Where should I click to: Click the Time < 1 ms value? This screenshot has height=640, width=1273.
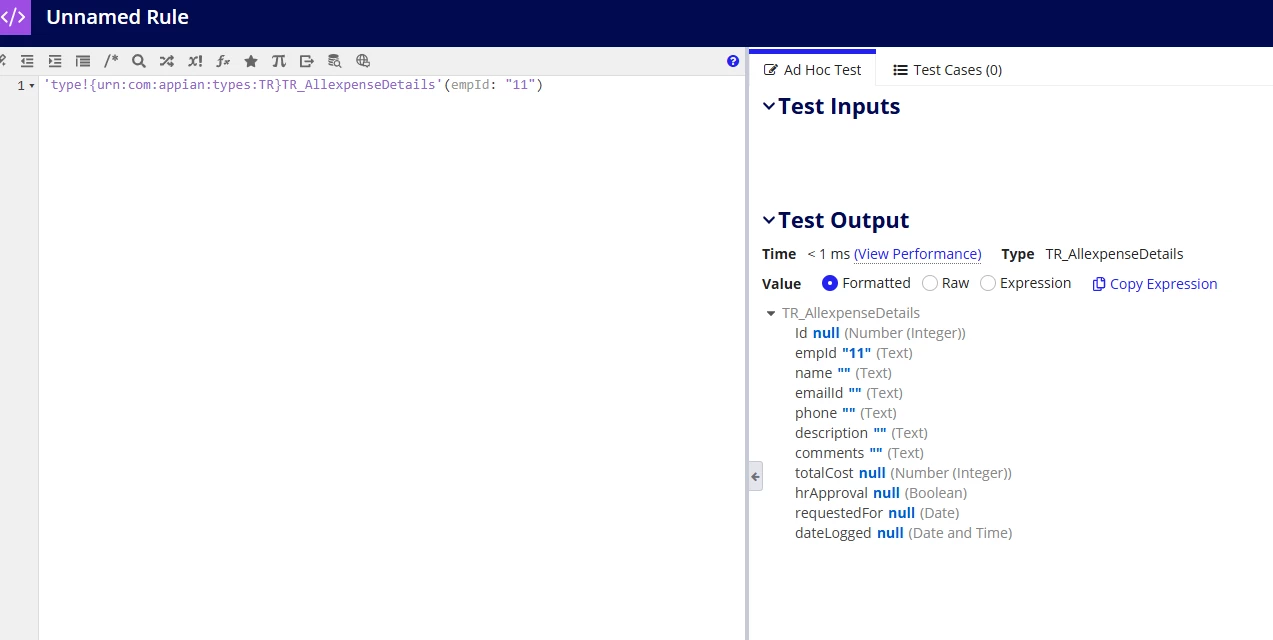[x=828, y=254]
